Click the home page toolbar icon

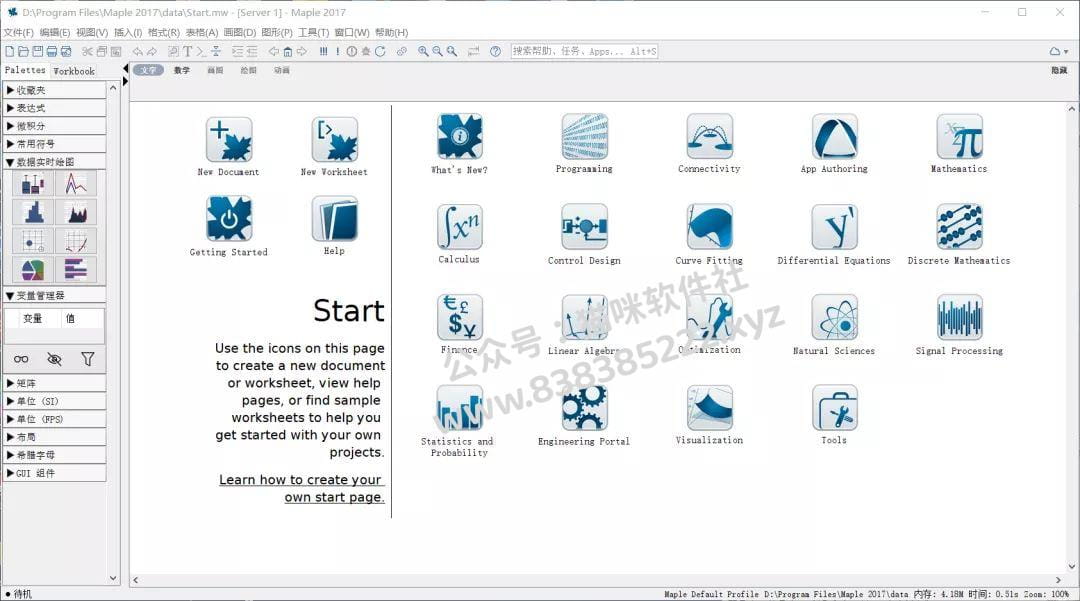tap(288, 52)
